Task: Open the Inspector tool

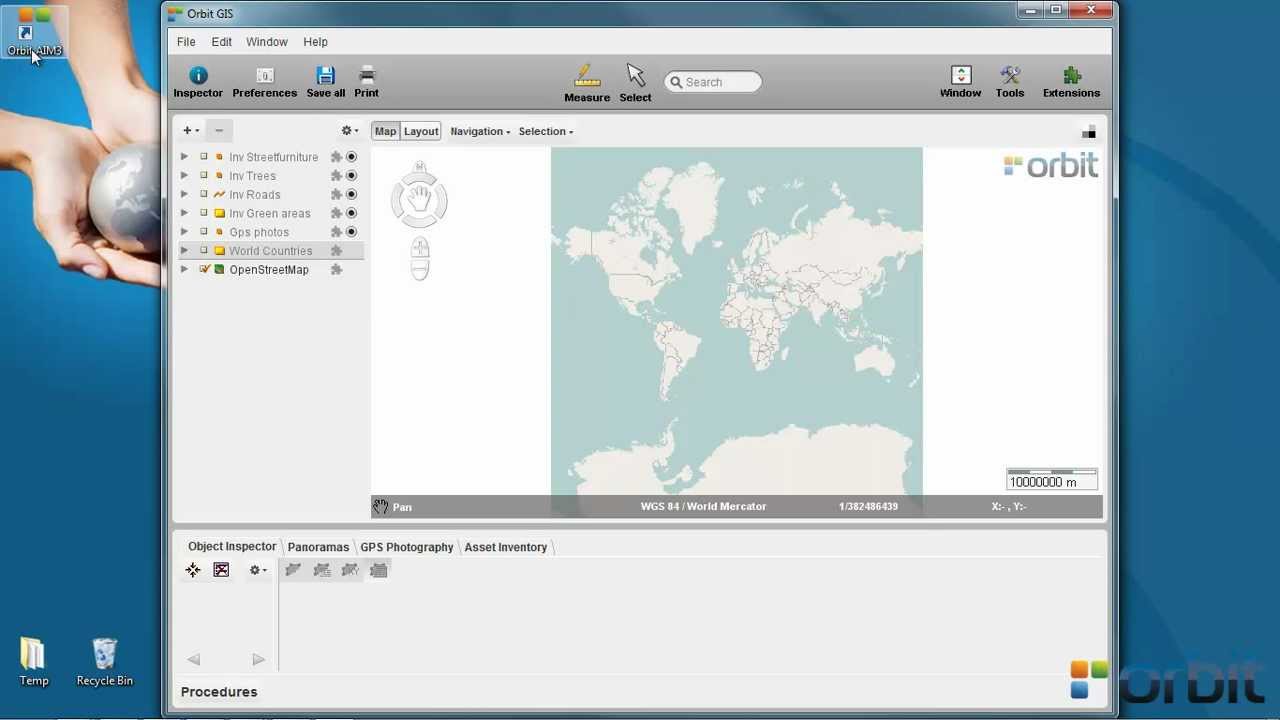Action: (198, 82)
